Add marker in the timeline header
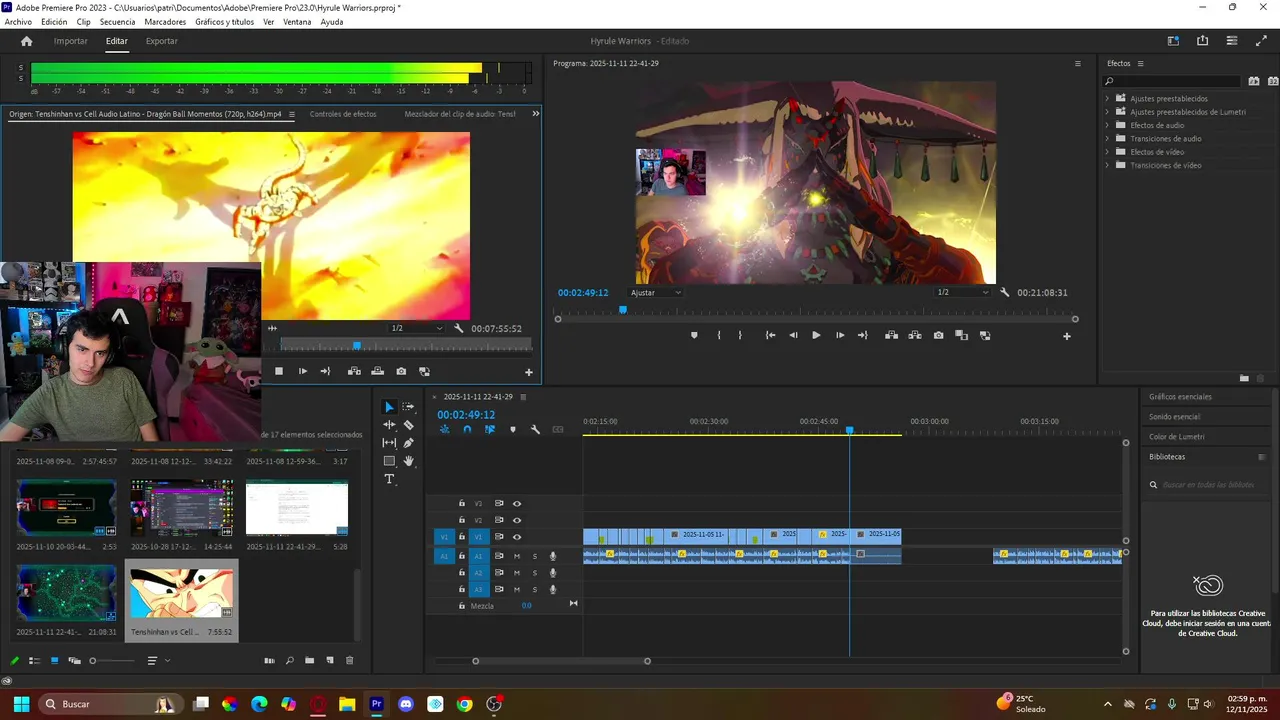The height and width of the screenshot is (720, 1280). tap(513, 430)
